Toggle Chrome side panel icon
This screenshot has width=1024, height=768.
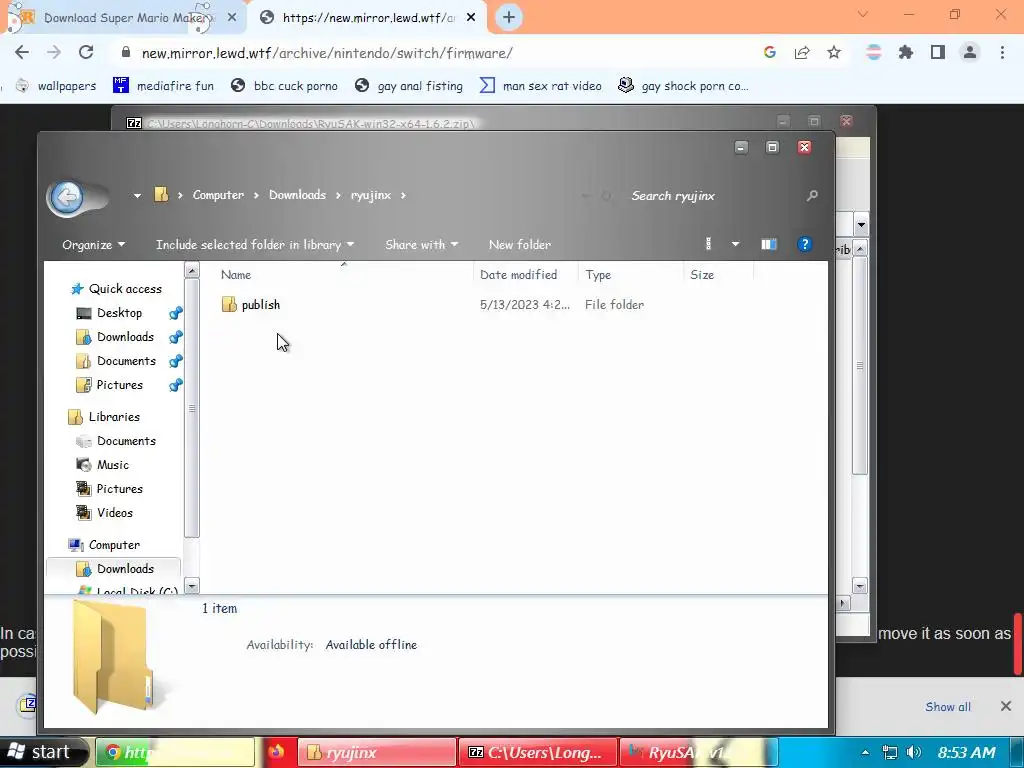[938, 52]
